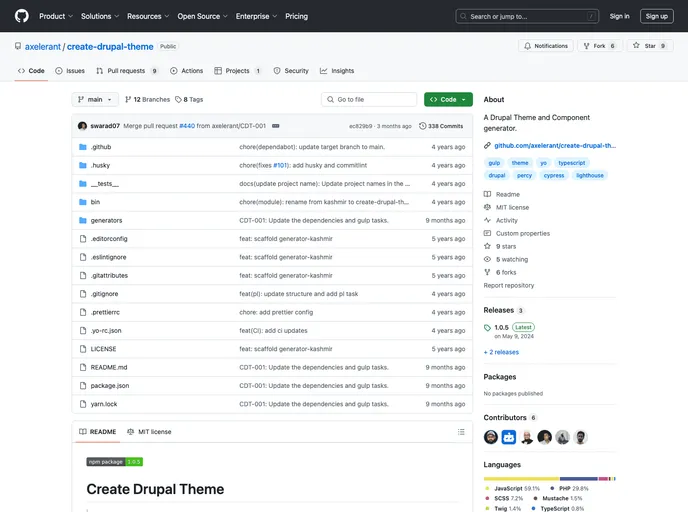This screenshot has height=512, width=688.
Task: Expand the commit message ellipsis icon
Action: (x=276, y=126)
